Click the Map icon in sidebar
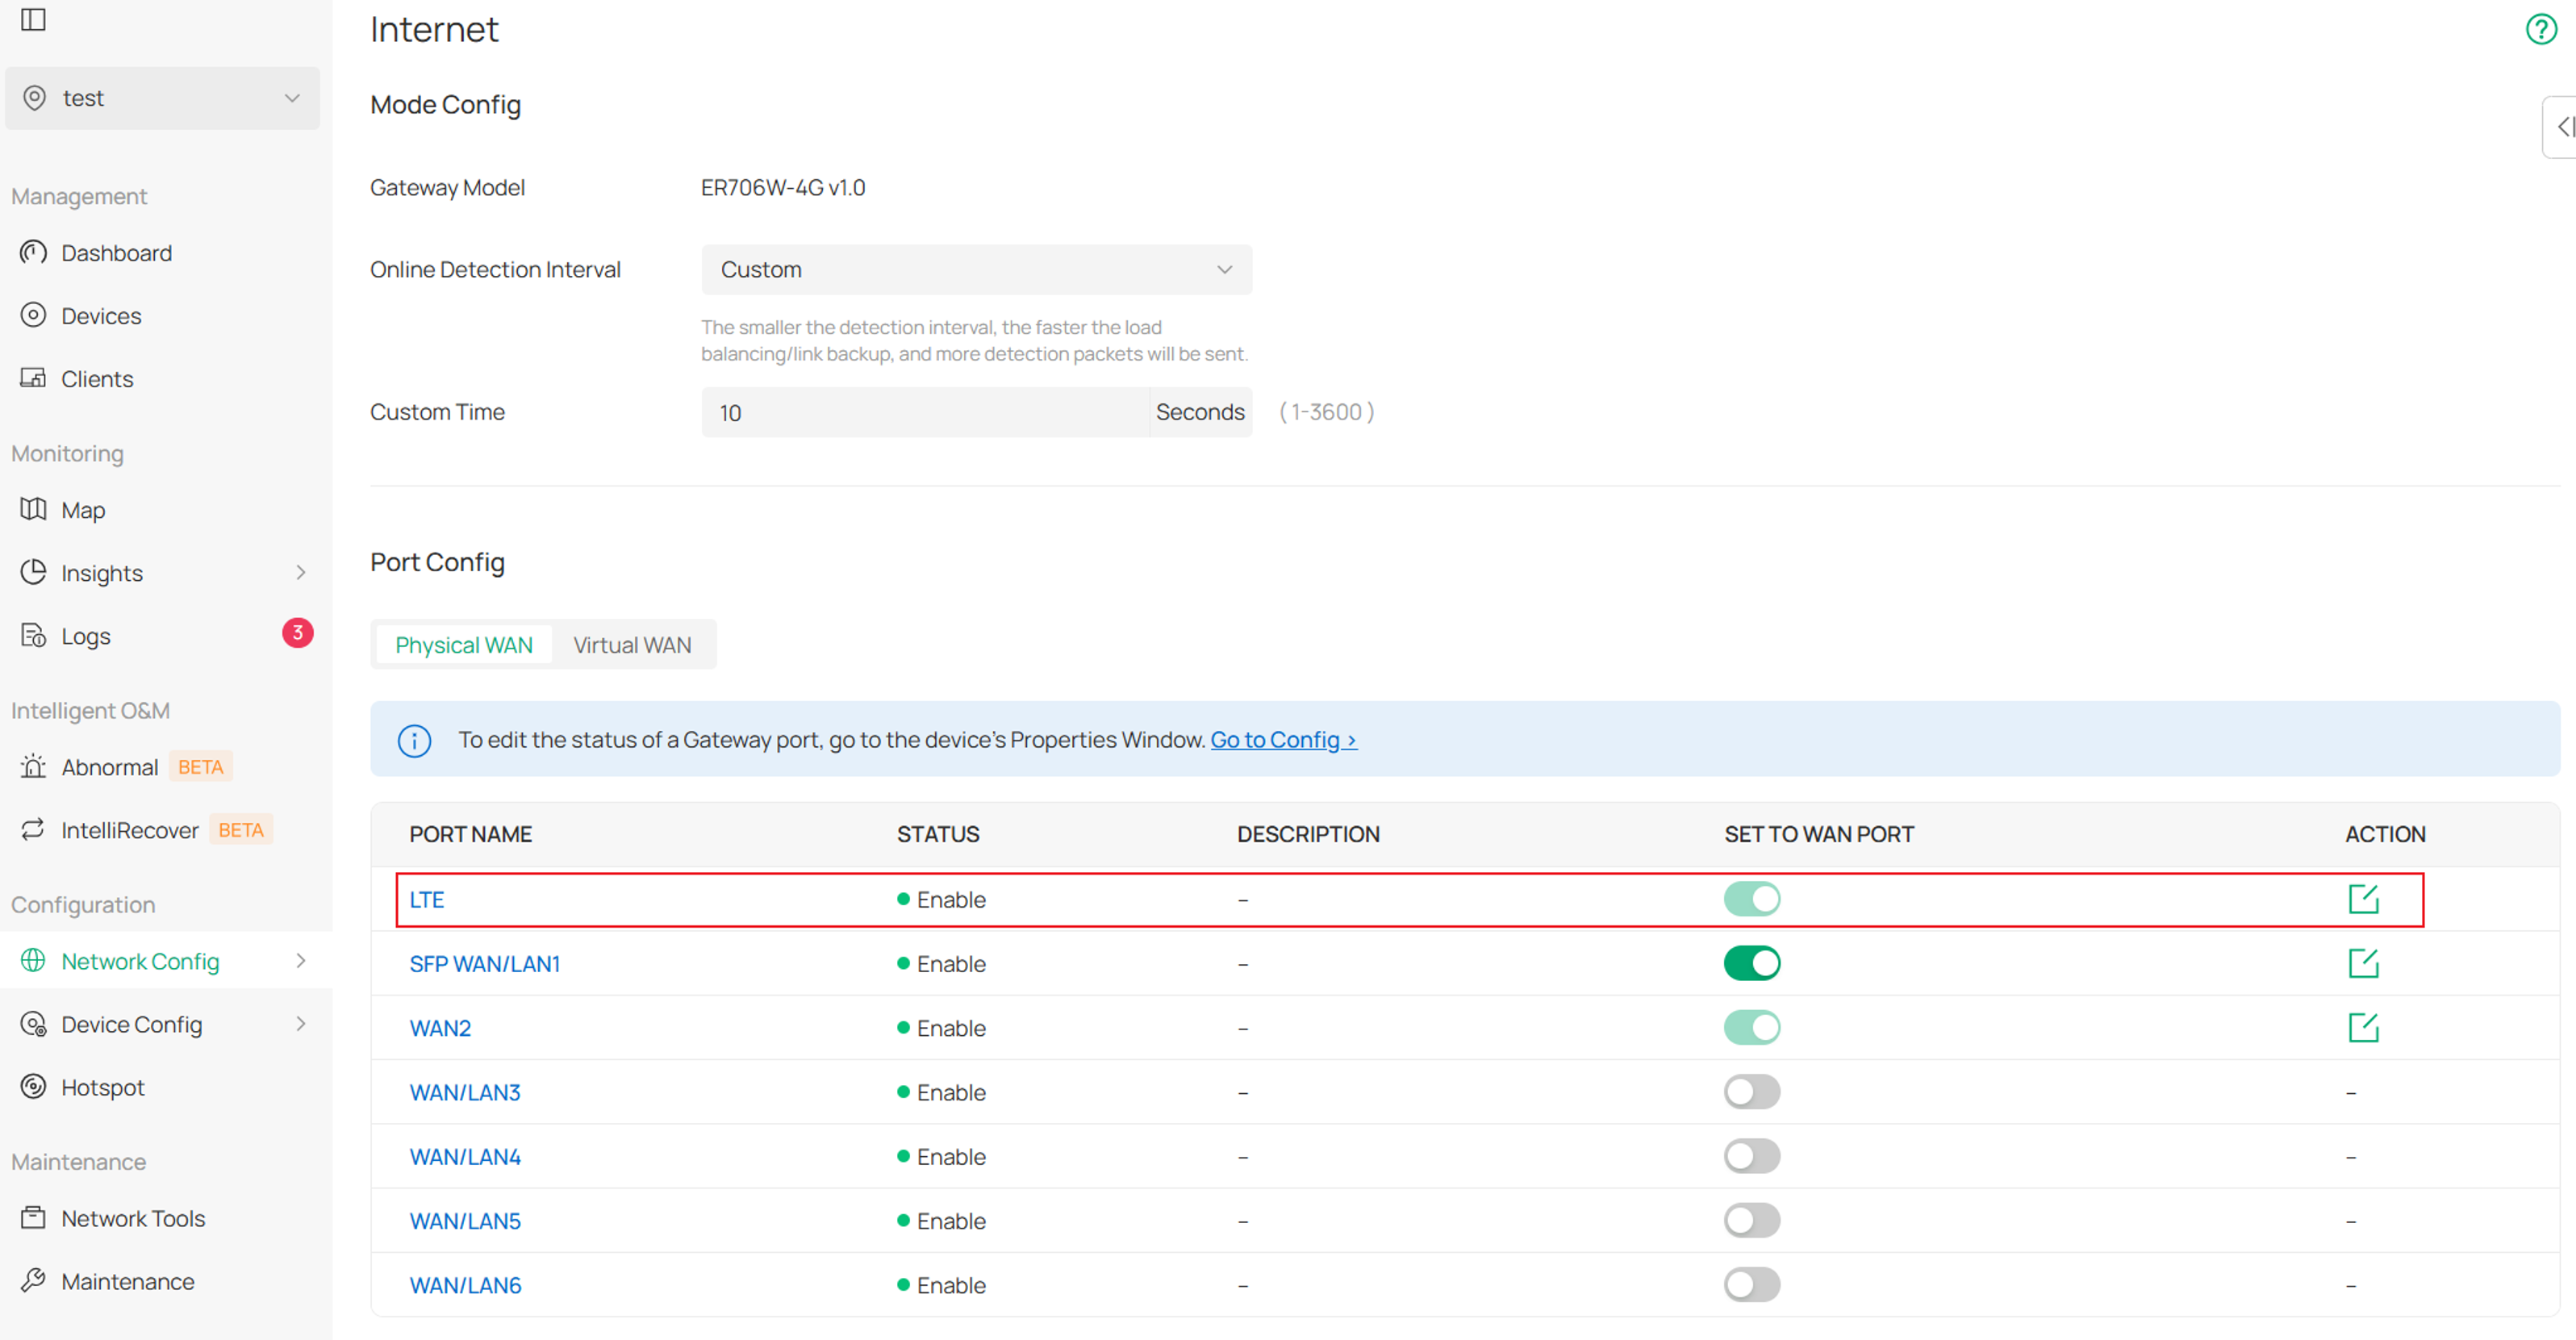 pos(33,509)
